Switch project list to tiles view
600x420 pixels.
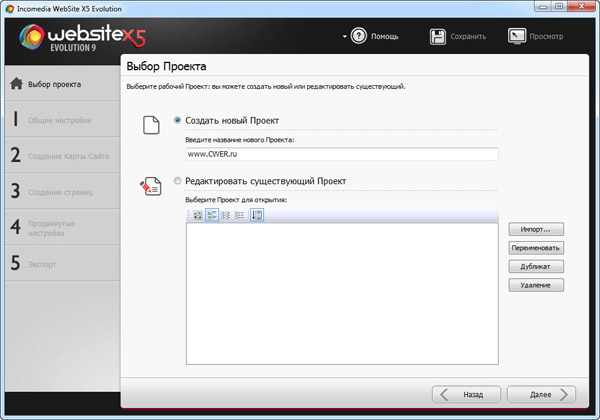point(212,215)
